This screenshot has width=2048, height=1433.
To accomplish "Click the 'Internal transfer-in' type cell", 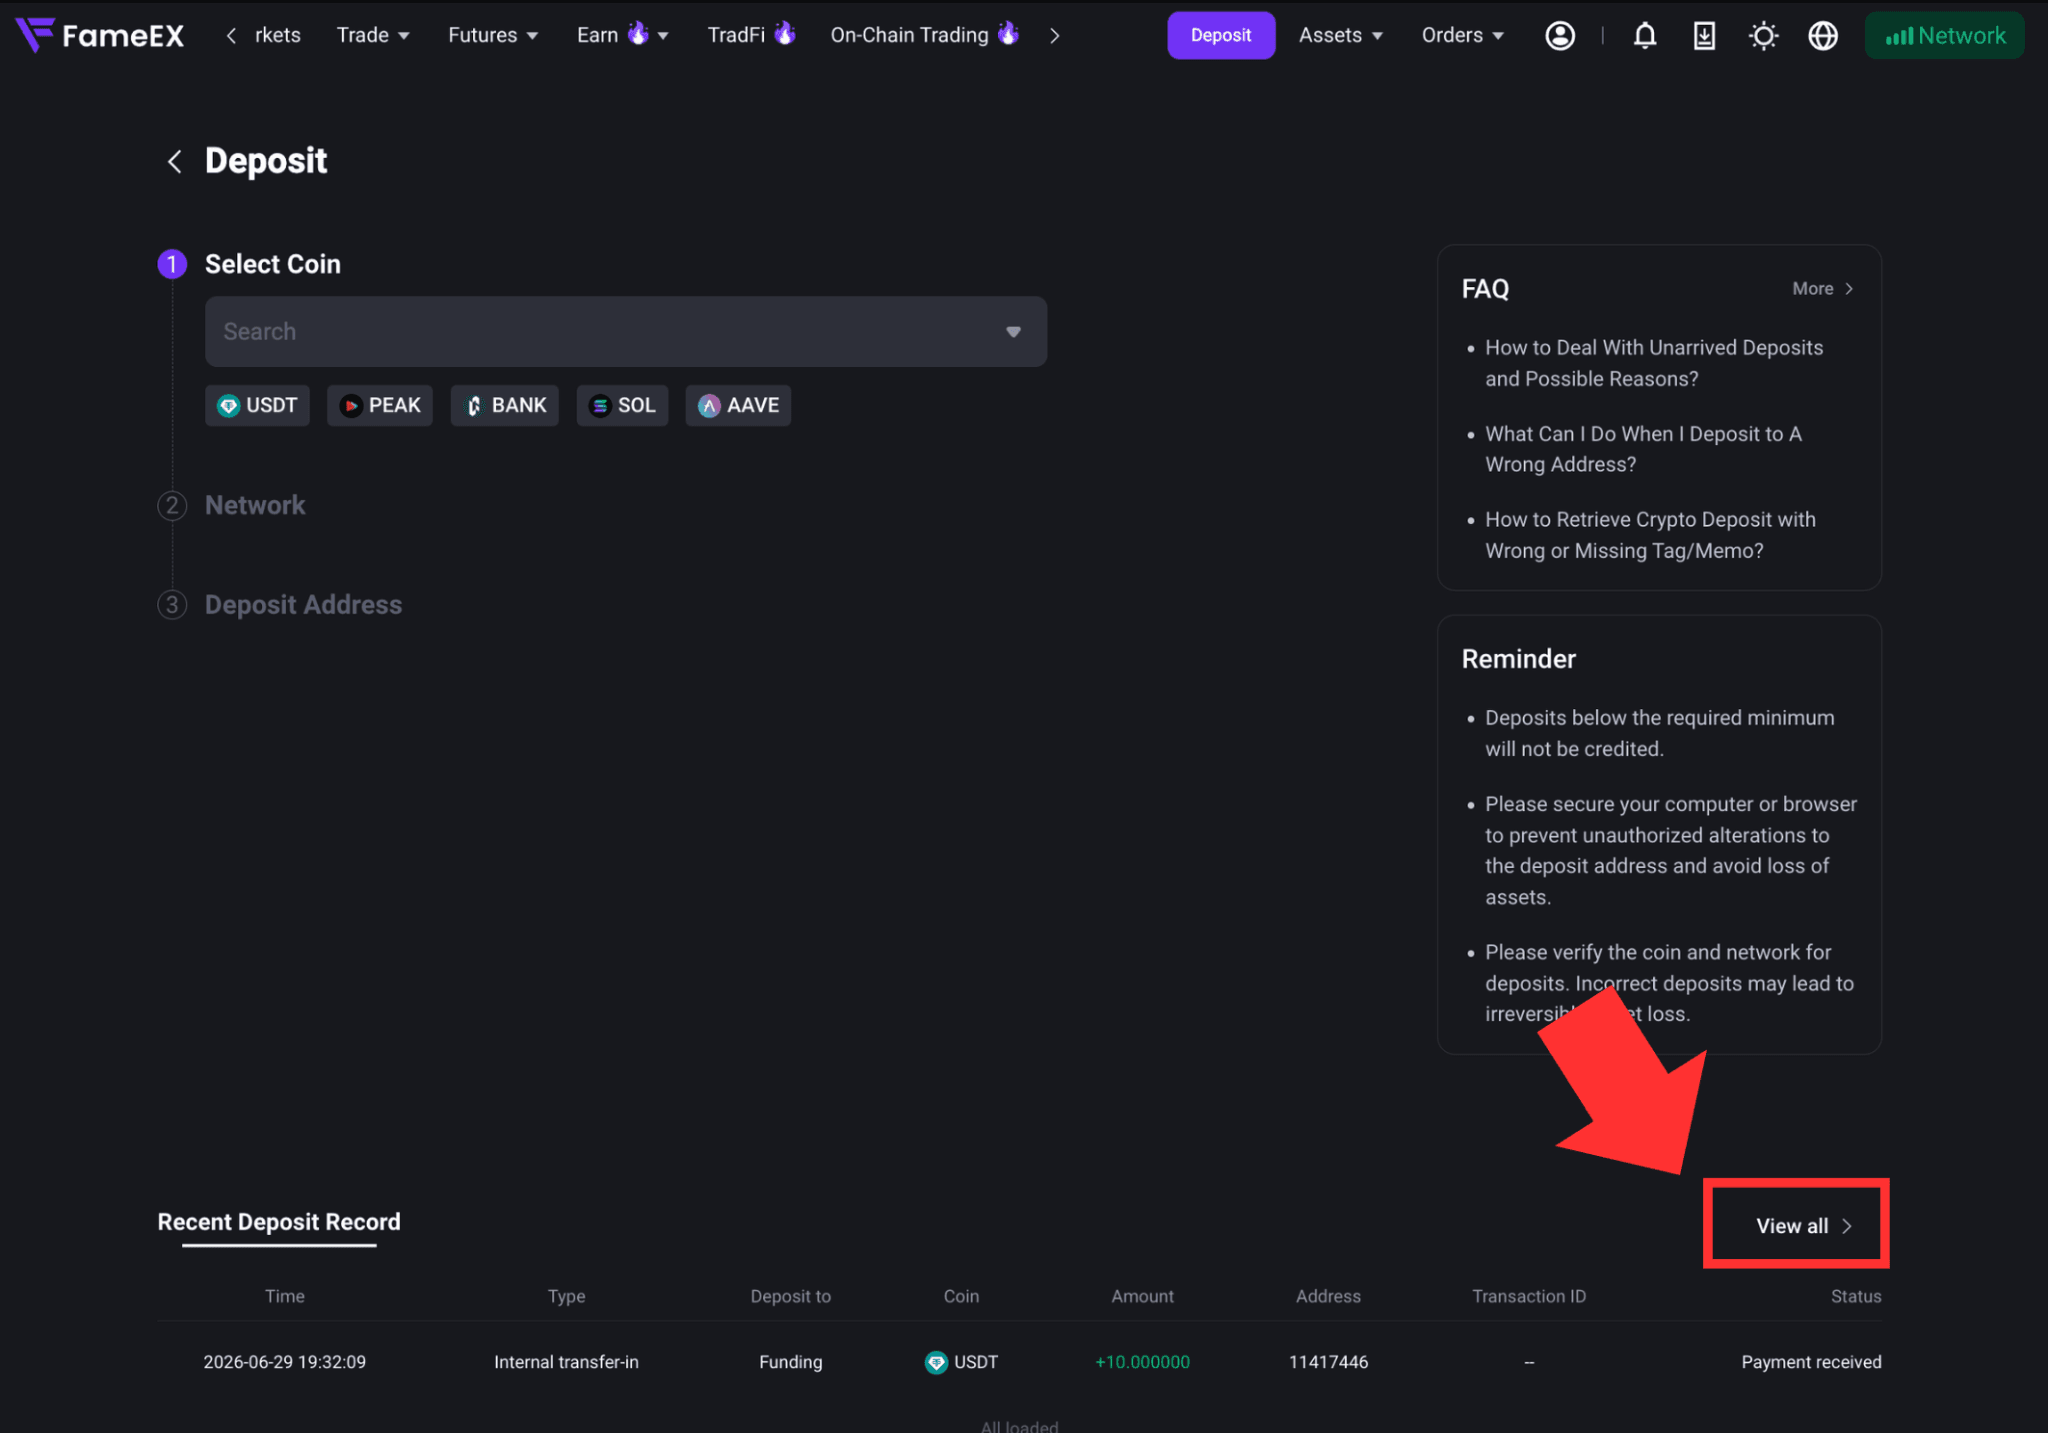I will (x=566, y=1362).
